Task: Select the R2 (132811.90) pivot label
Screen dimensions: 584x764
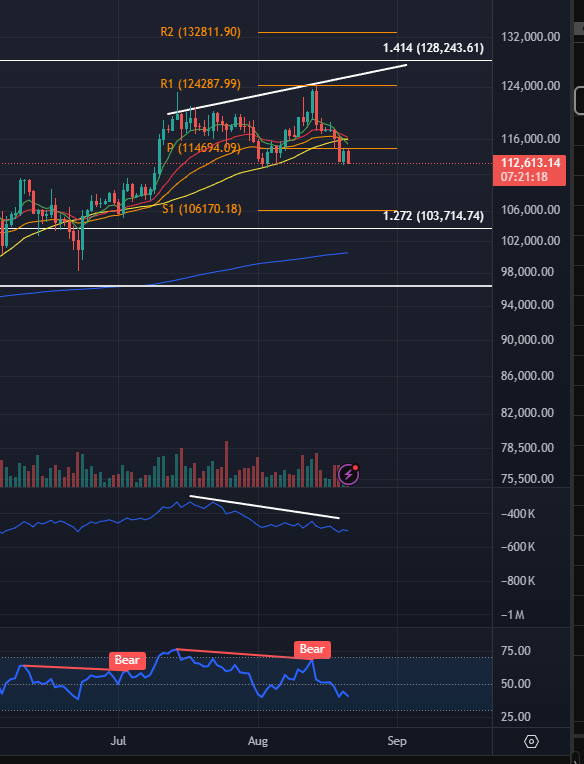Action: tap(201, 32)
